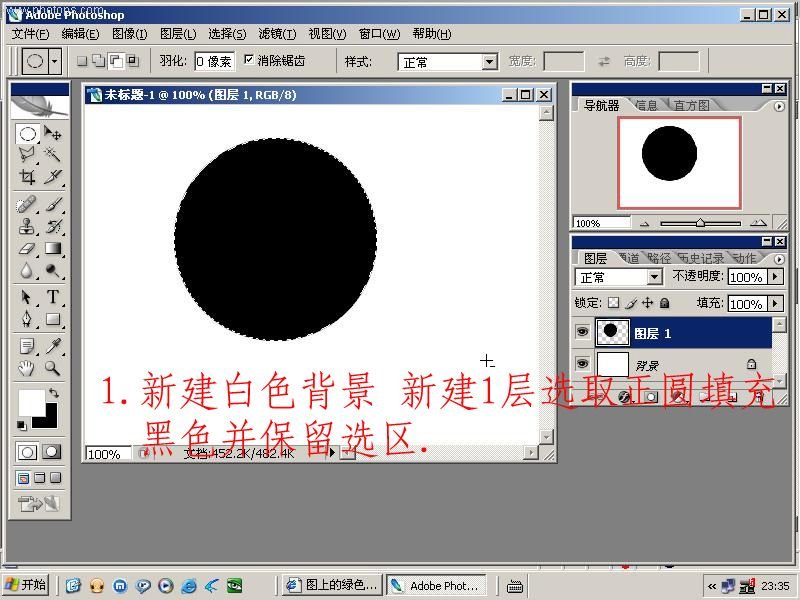Viewport: 800px width, 600px height.
Task: Open the 样式 style dropdown
Action: [x=489, y=62]
